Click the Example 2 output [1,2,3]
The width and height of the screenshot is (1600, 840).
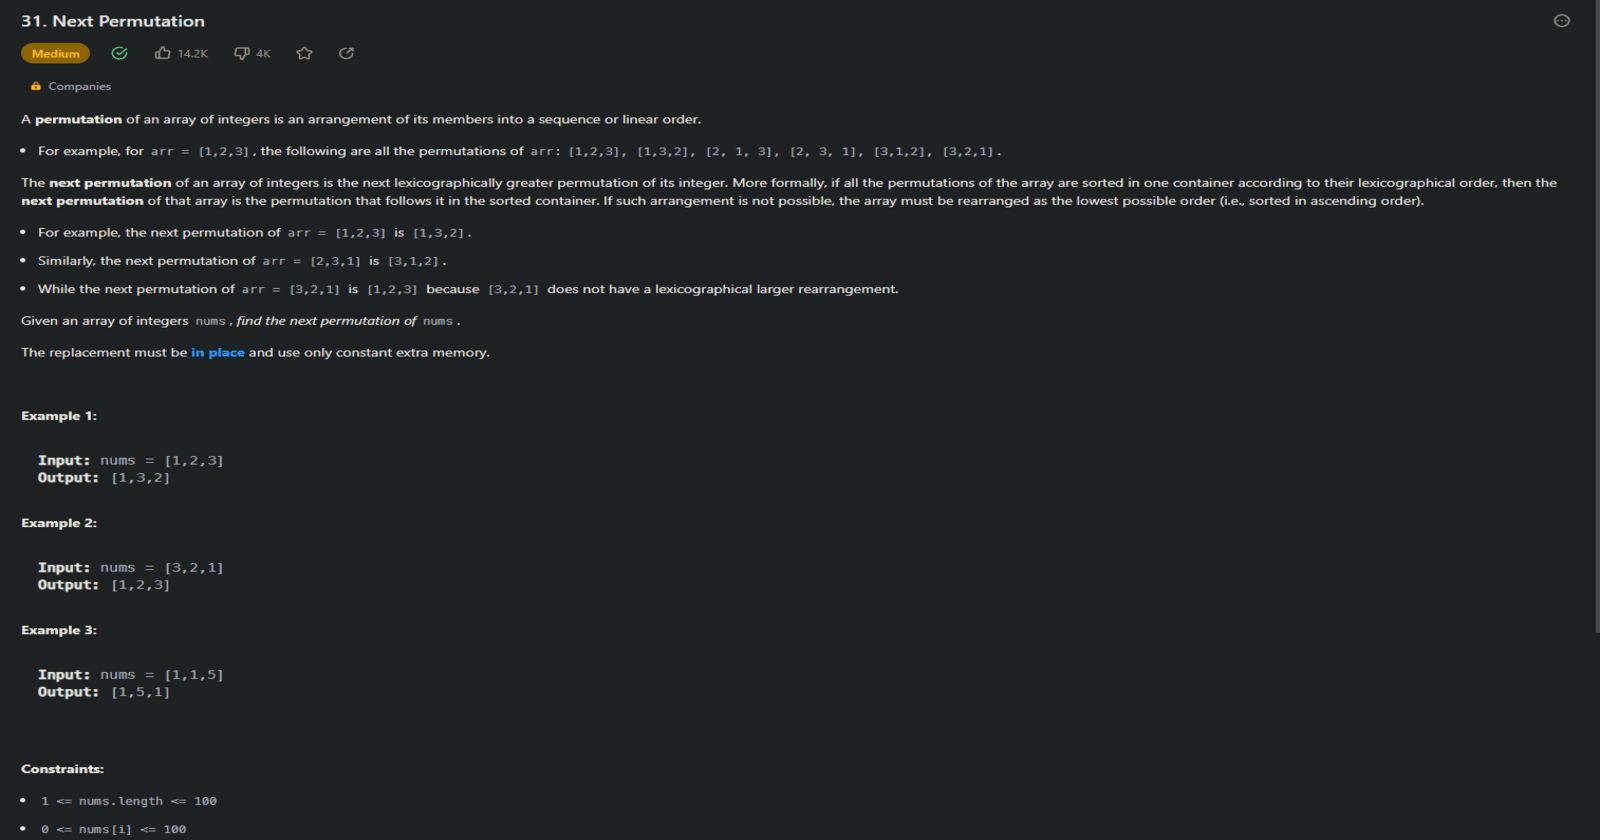(141, 585)
